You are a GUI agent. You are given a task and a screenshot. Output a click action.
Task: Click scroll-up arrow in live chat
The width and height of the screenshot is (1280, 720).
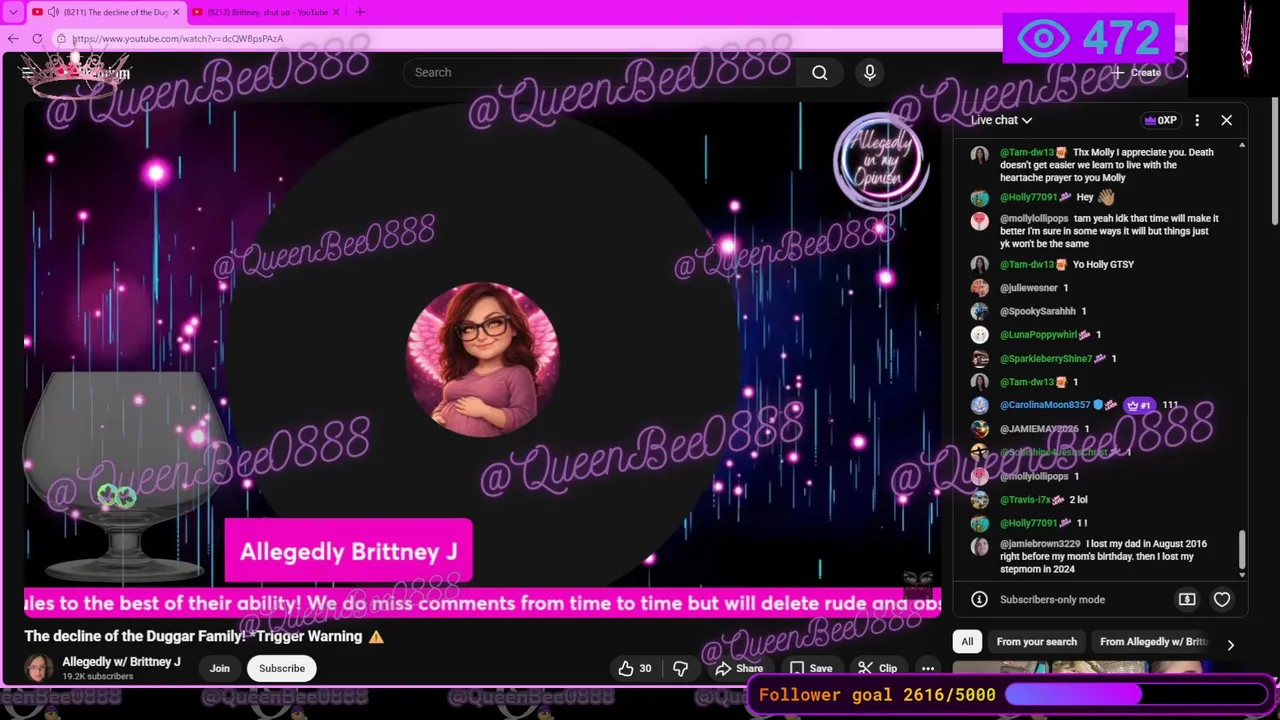point(1242,146)
